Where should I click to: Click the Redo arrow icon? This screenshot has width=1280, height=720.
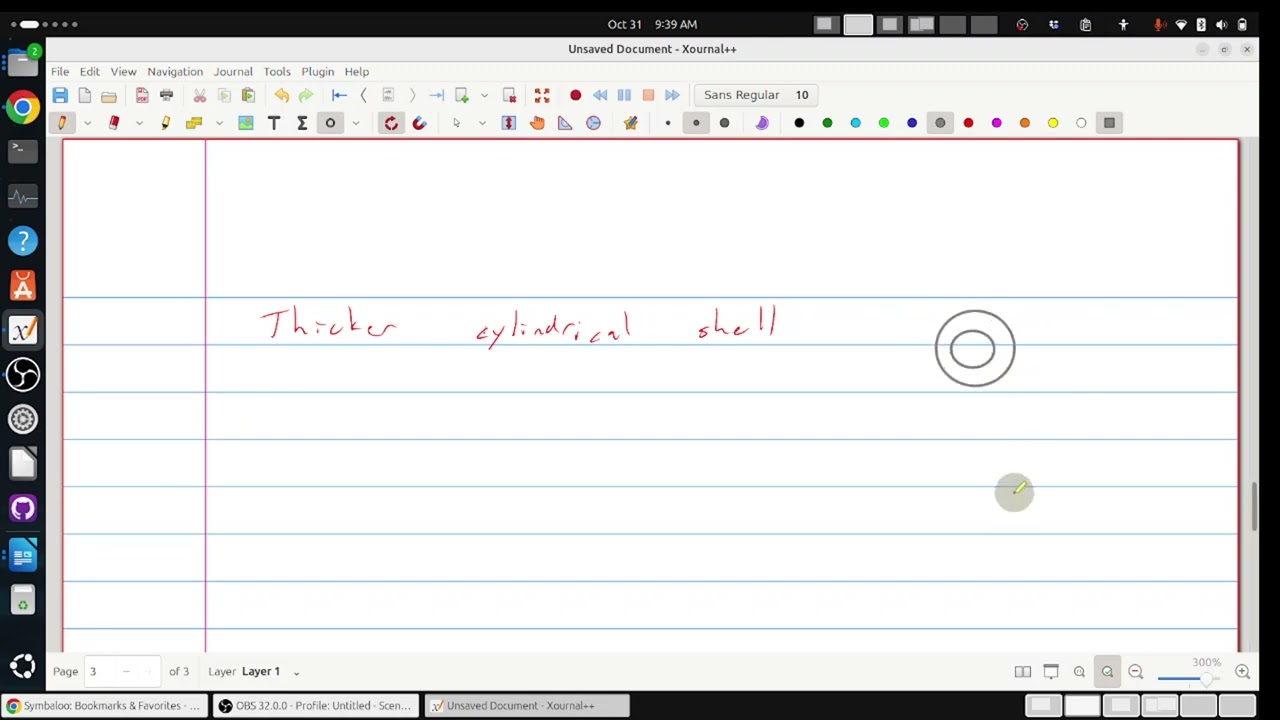(x=306, y=95)
